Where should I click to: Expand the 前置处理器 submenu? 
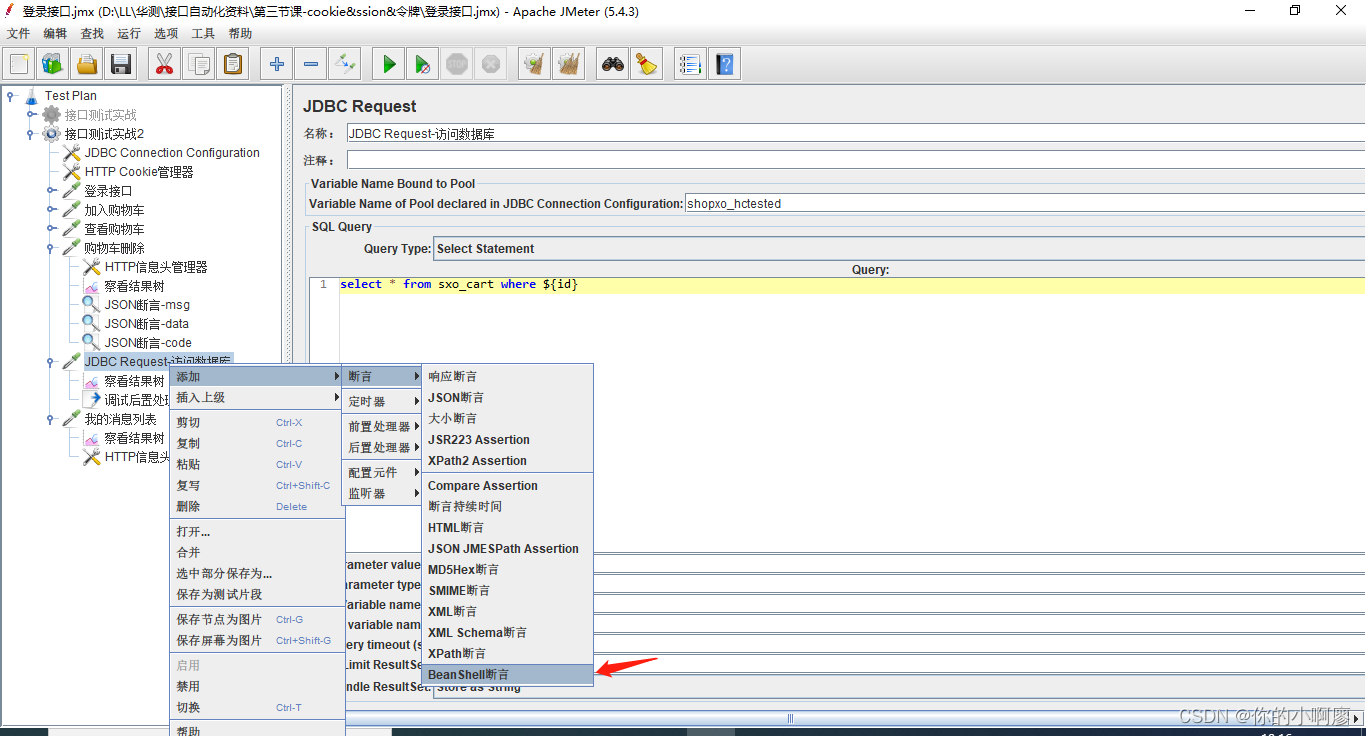coord(382,427)
